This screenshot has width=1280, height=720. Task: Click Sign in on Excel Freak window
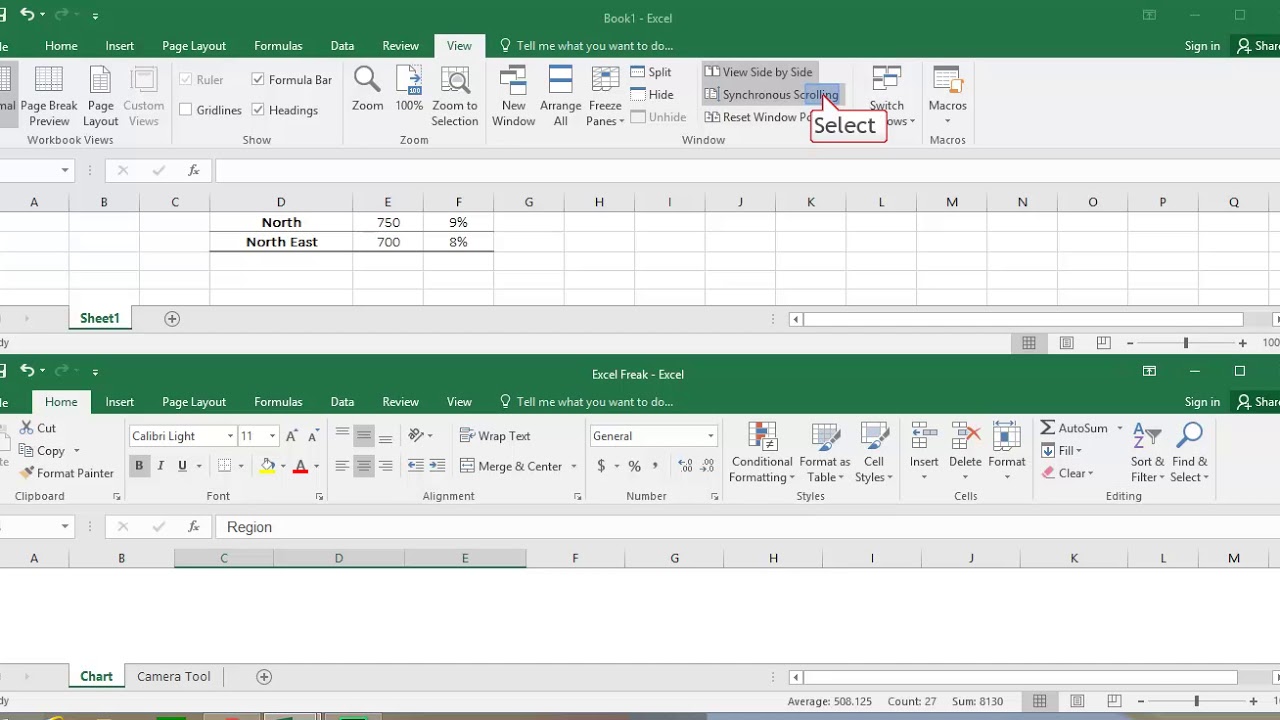click(1202, 402)
